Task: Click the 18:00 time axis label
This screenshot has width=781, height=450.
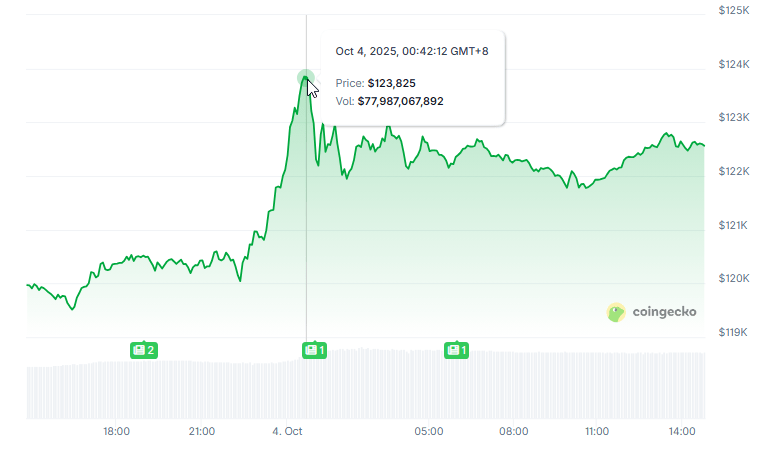Action: 117,431
